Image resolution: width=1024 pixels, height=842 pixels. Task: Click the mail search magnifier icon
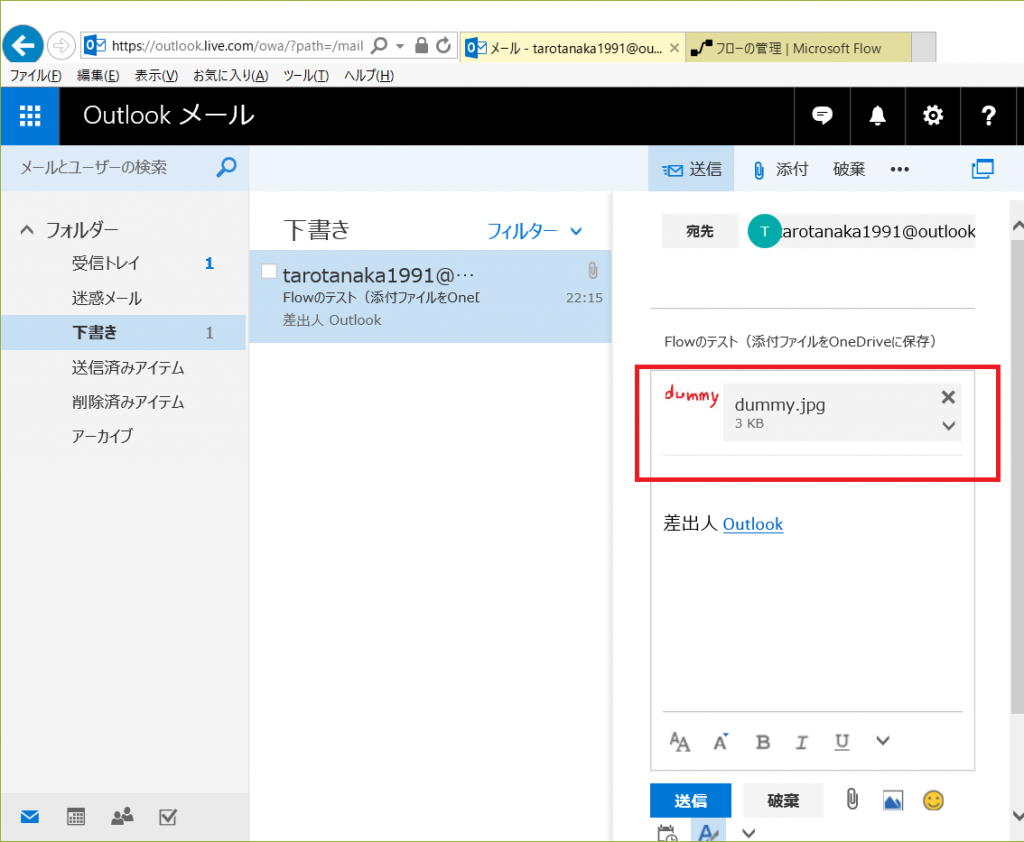226,167
